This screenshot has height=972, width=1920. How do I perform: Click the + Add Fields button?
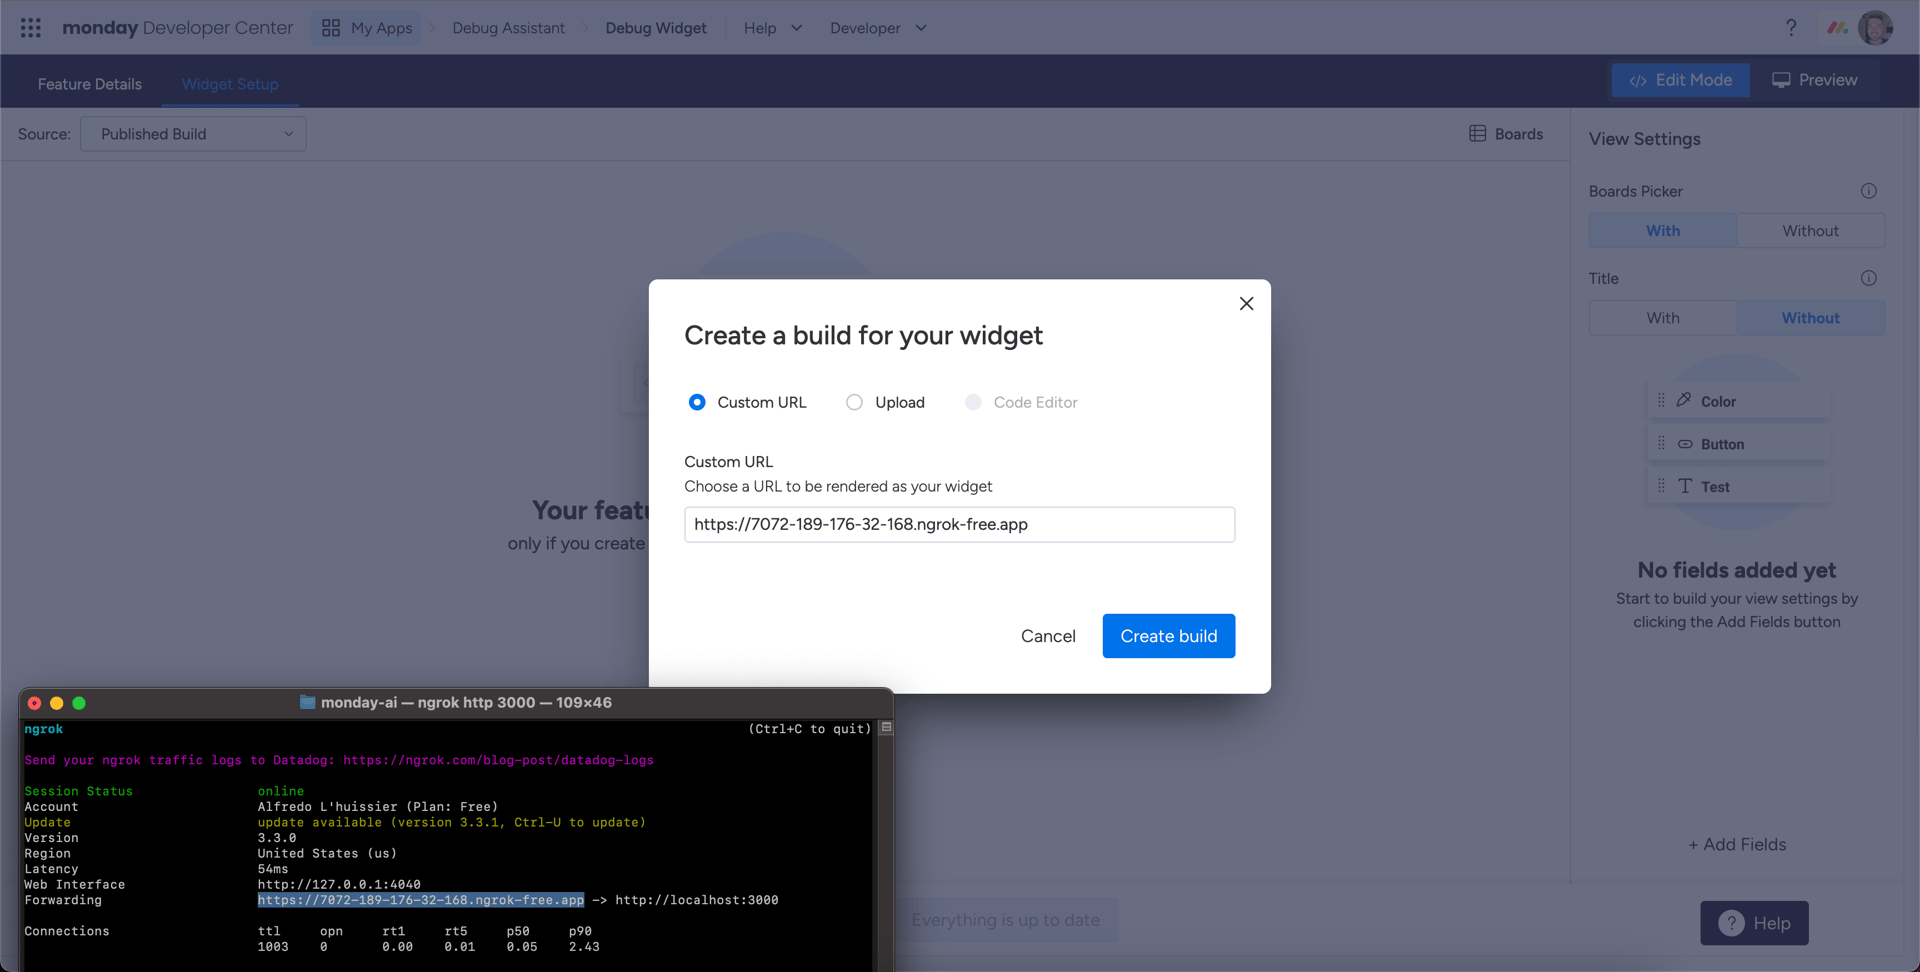1737,844
